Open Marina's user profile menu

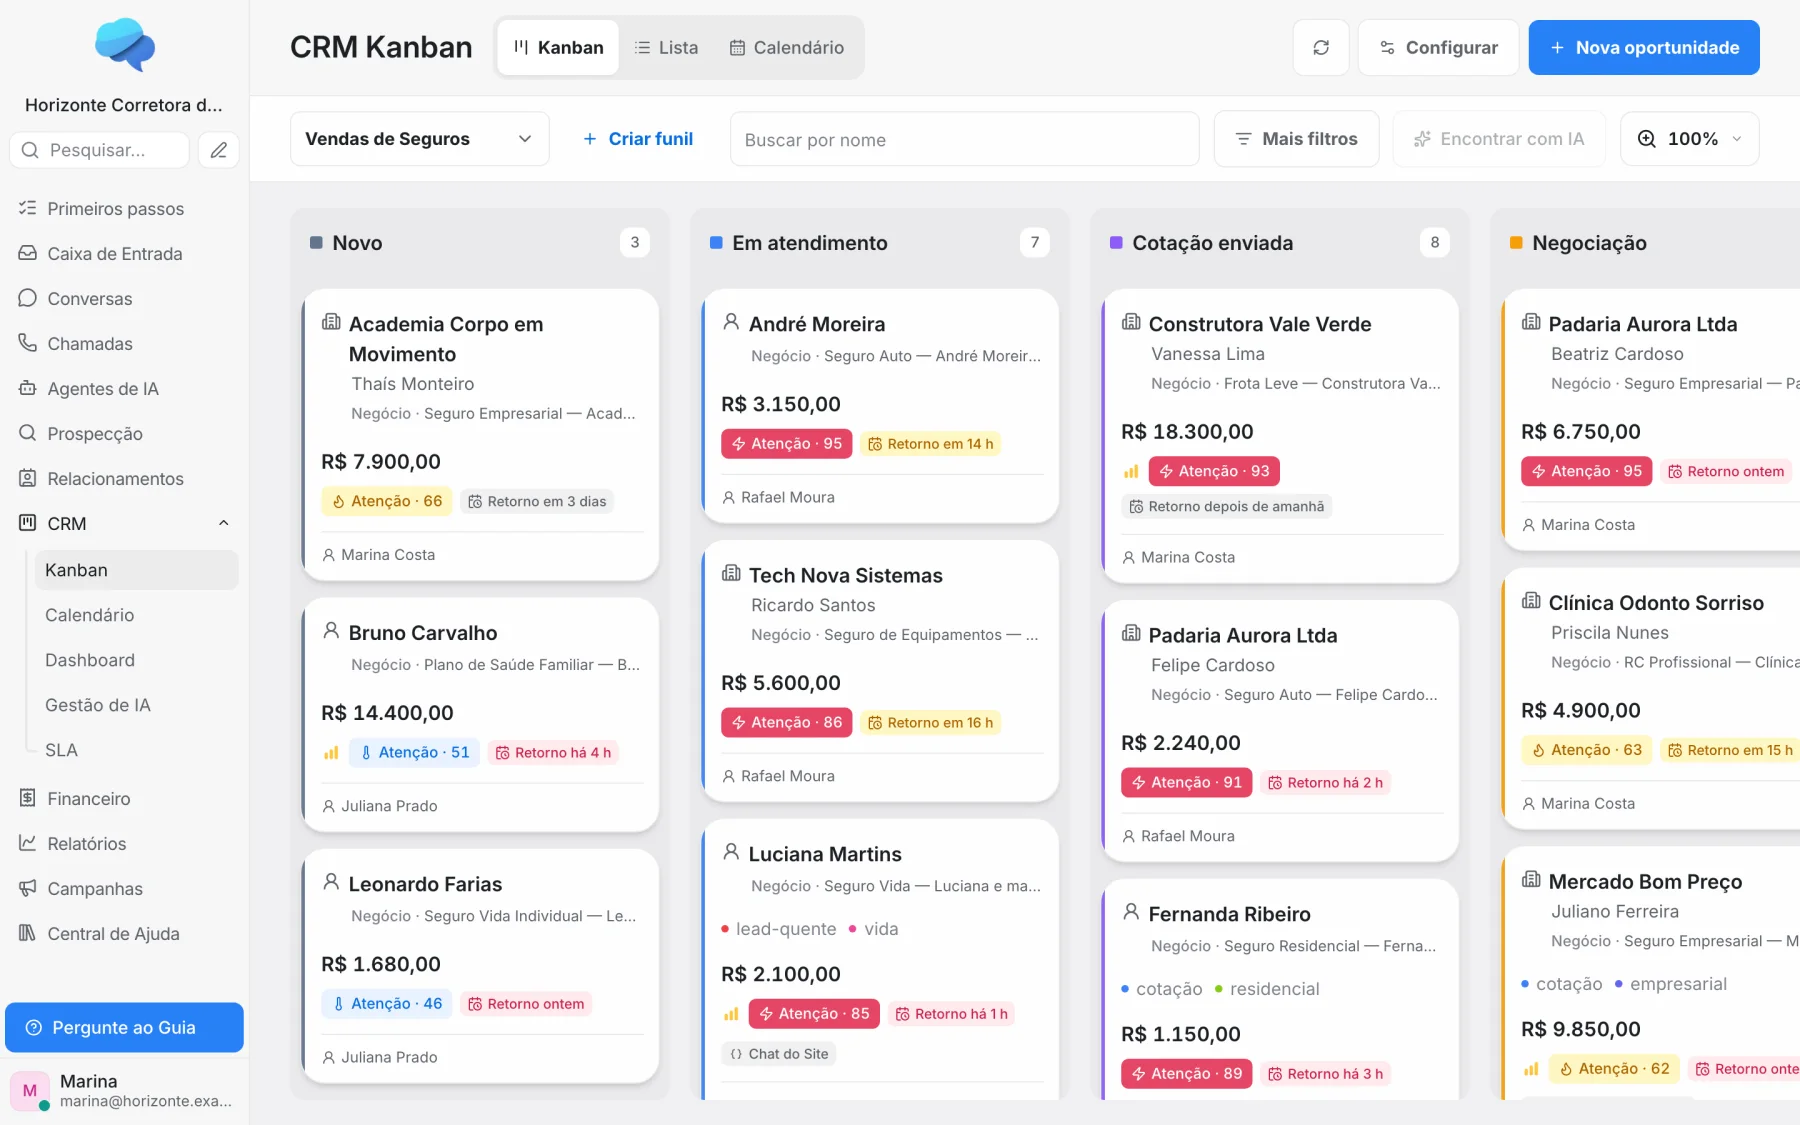coord(124,1090)
